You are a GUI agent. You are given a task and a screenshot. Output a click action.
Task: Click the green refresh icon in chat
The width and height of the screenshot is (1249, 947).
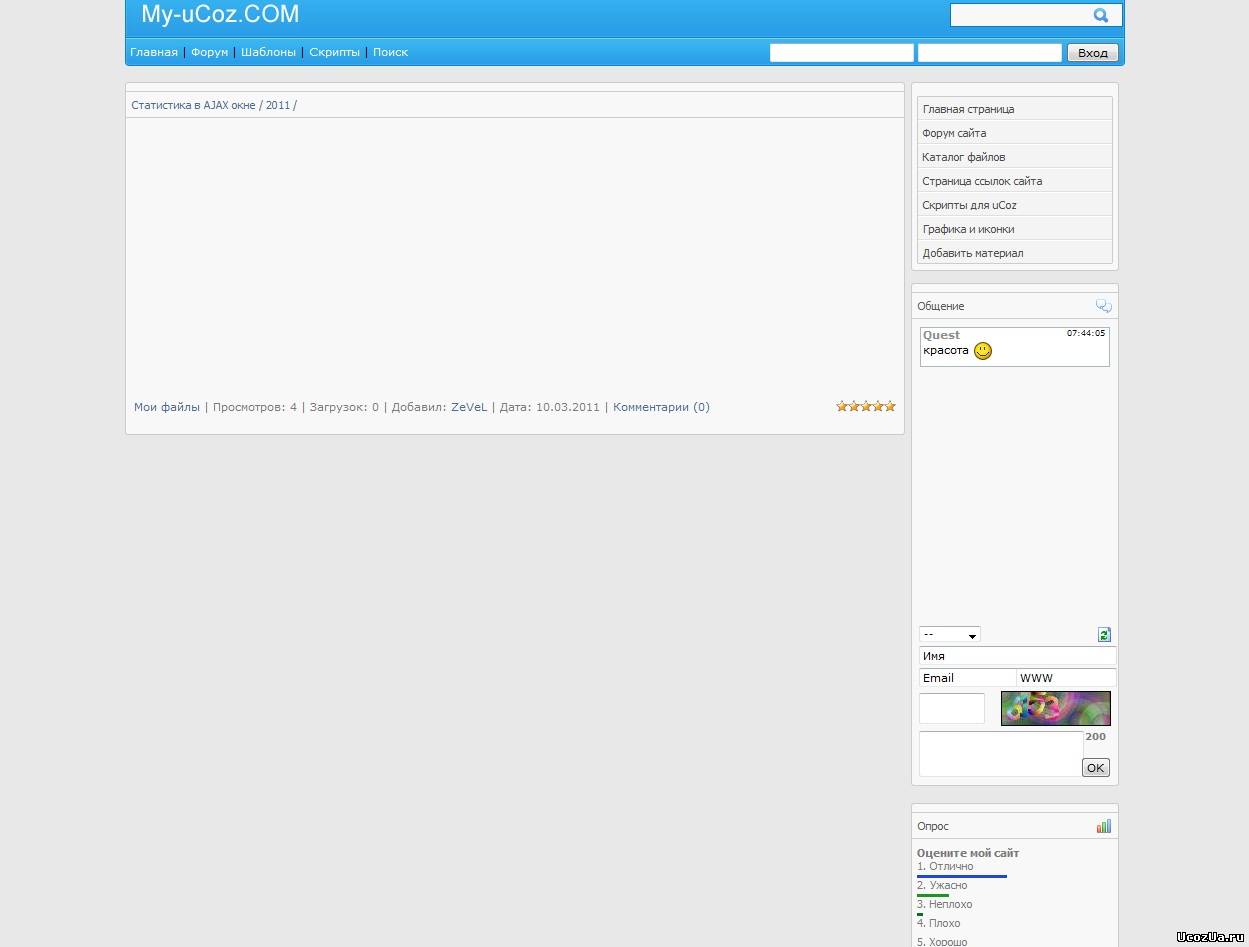tap(1104, 634)
